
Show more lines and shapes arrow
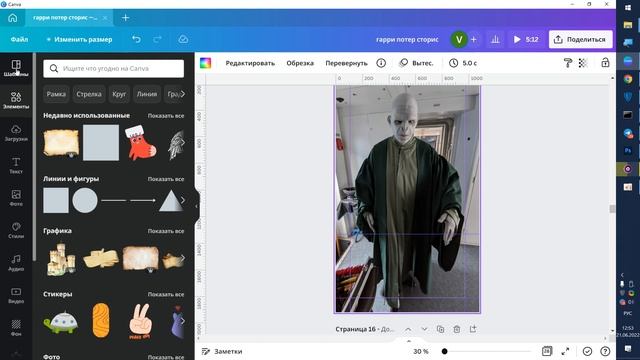coord(183,200)
